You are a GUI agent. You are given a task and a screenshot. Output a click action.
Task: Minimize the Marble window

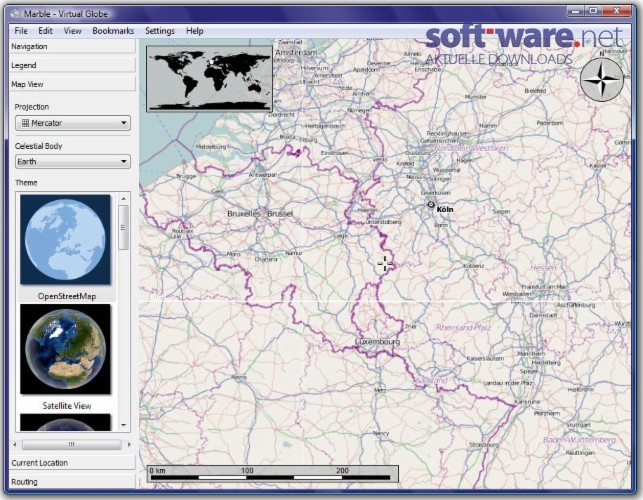click(576, 11)
